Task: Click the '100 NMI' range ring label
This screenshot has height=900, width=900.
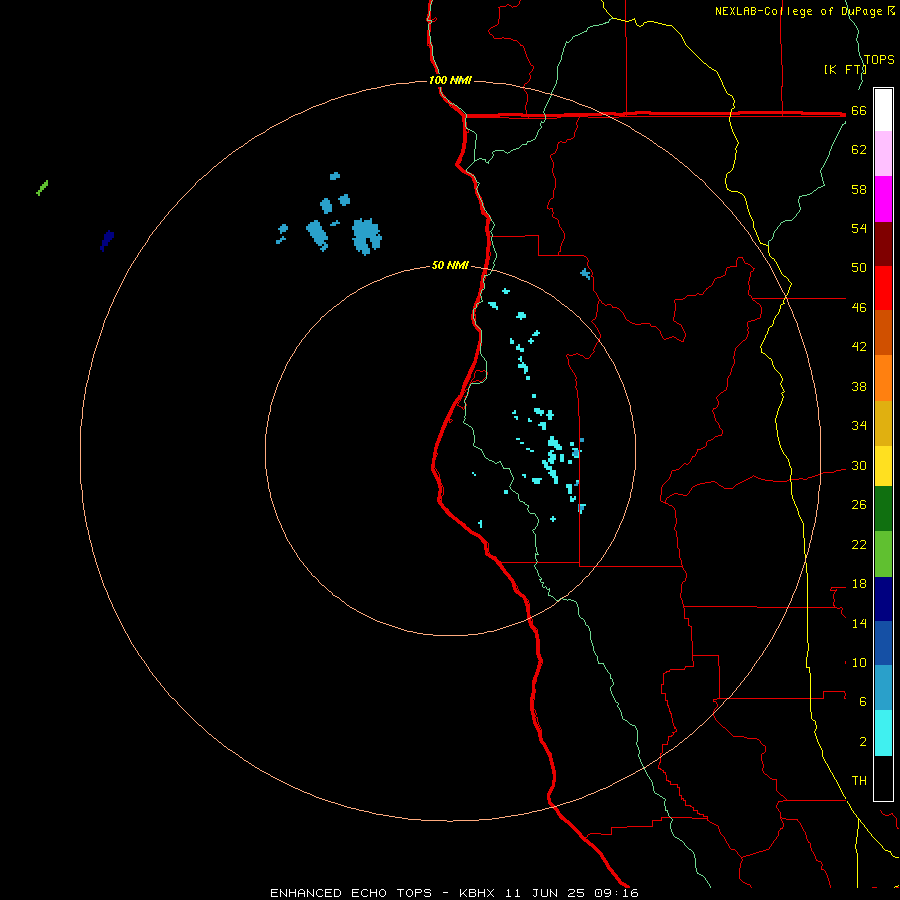Action: point(450,80)
